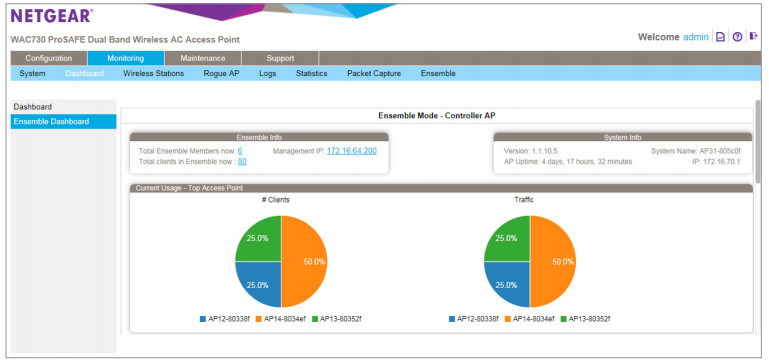
Task: Open the Ensemble submenu item
Action: 438,74
